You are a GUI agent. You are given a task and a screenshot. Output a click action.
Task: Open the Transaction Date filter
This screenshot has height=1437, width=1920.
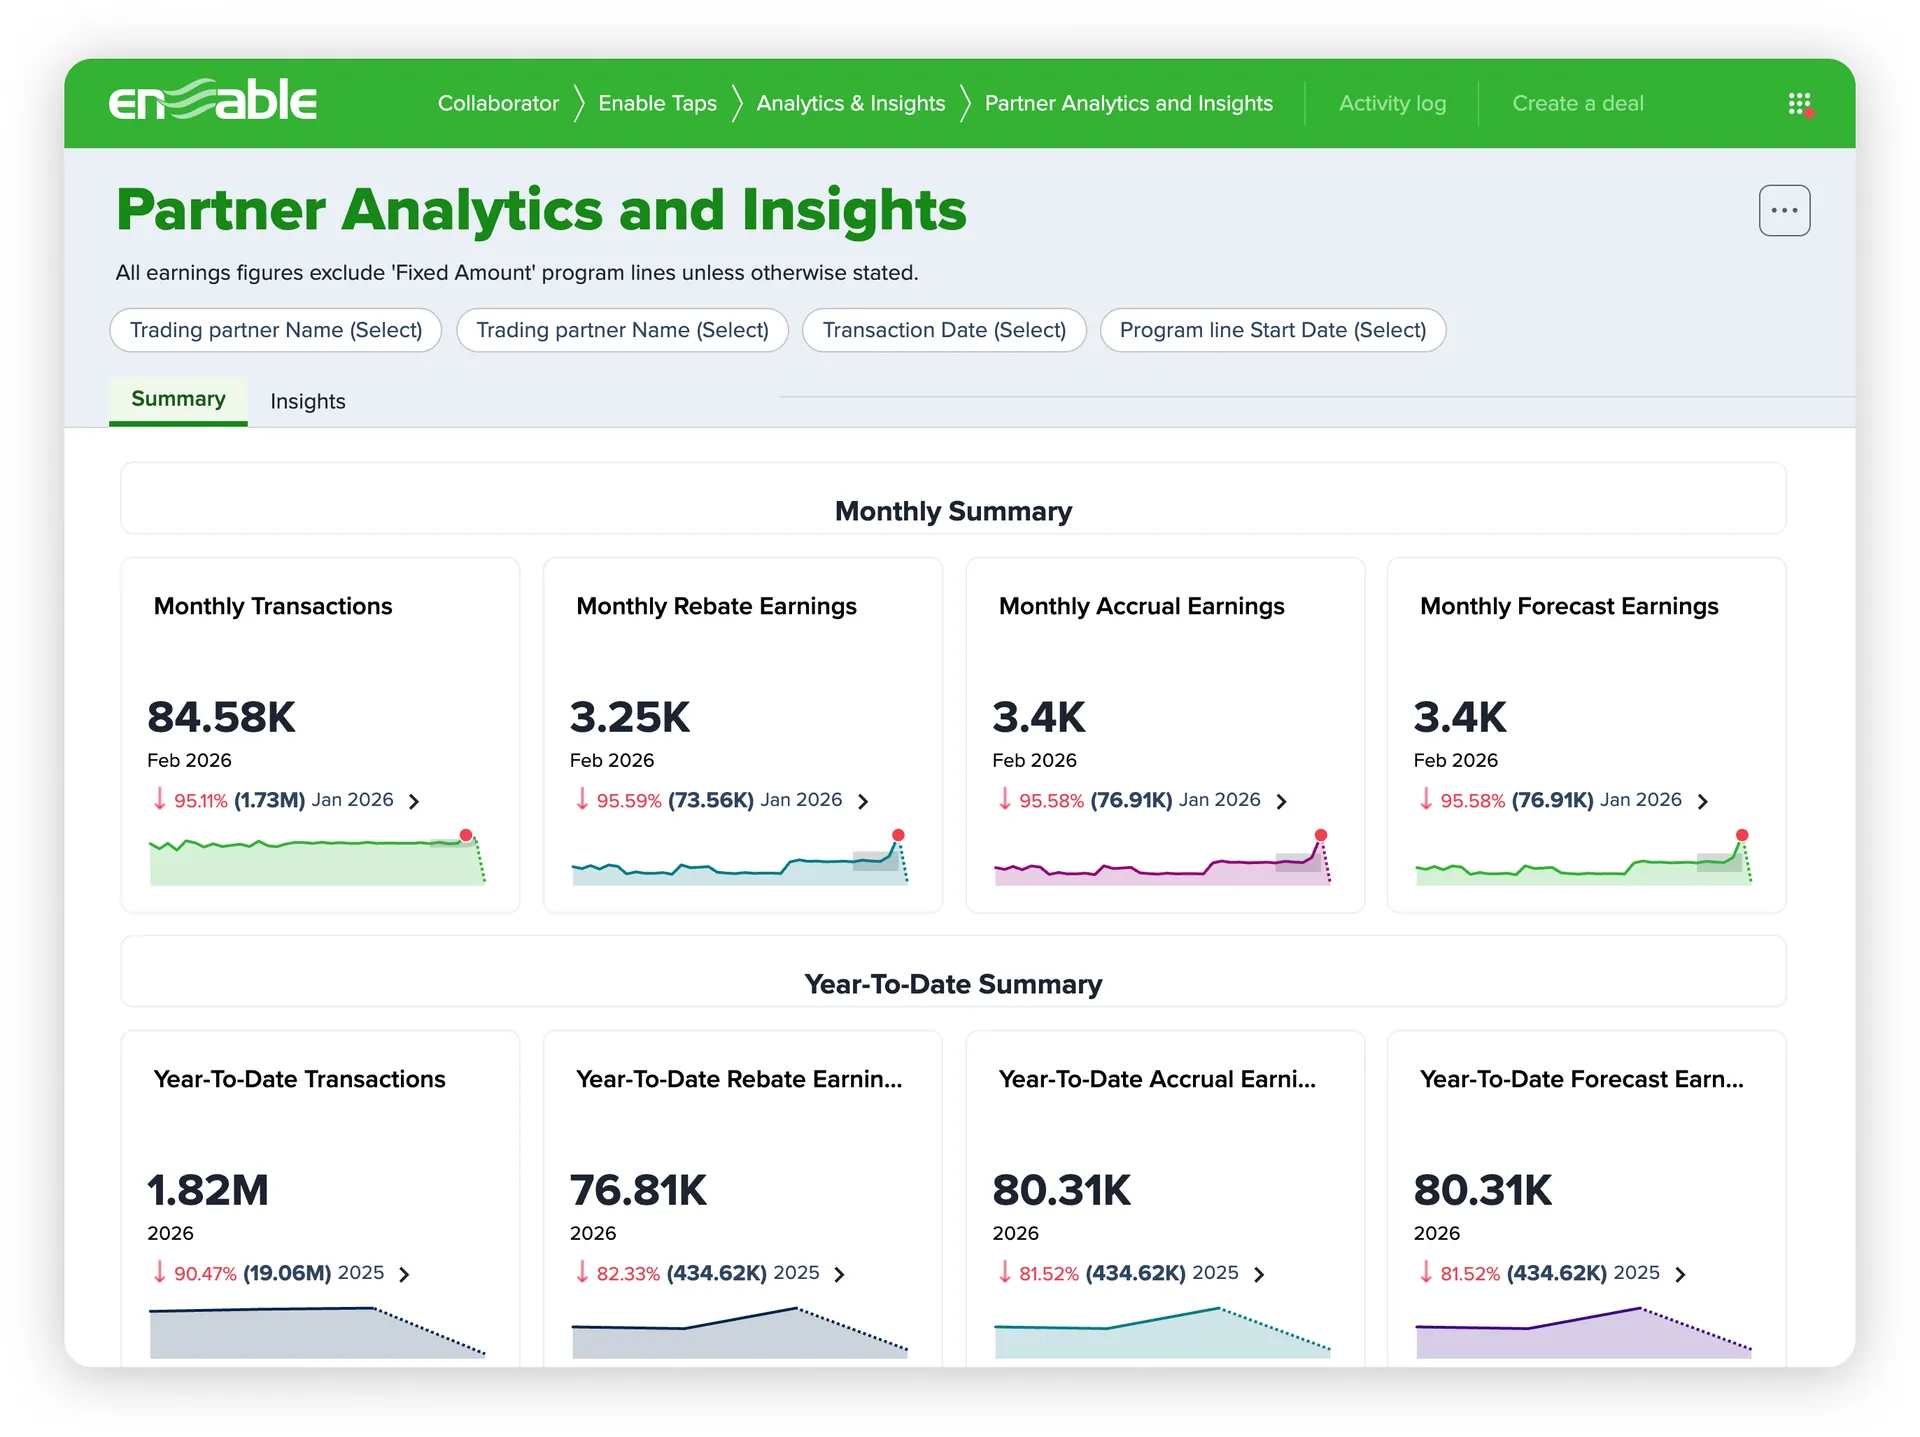[x=944, y=330]
